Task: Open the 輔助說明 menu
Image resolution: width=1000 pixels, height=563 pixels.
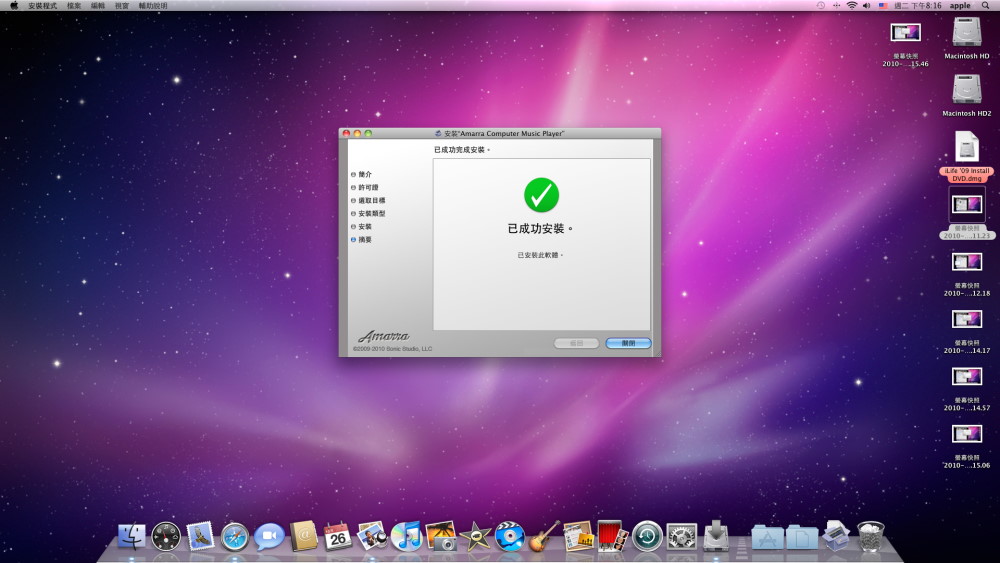Action: click(153, 6)
